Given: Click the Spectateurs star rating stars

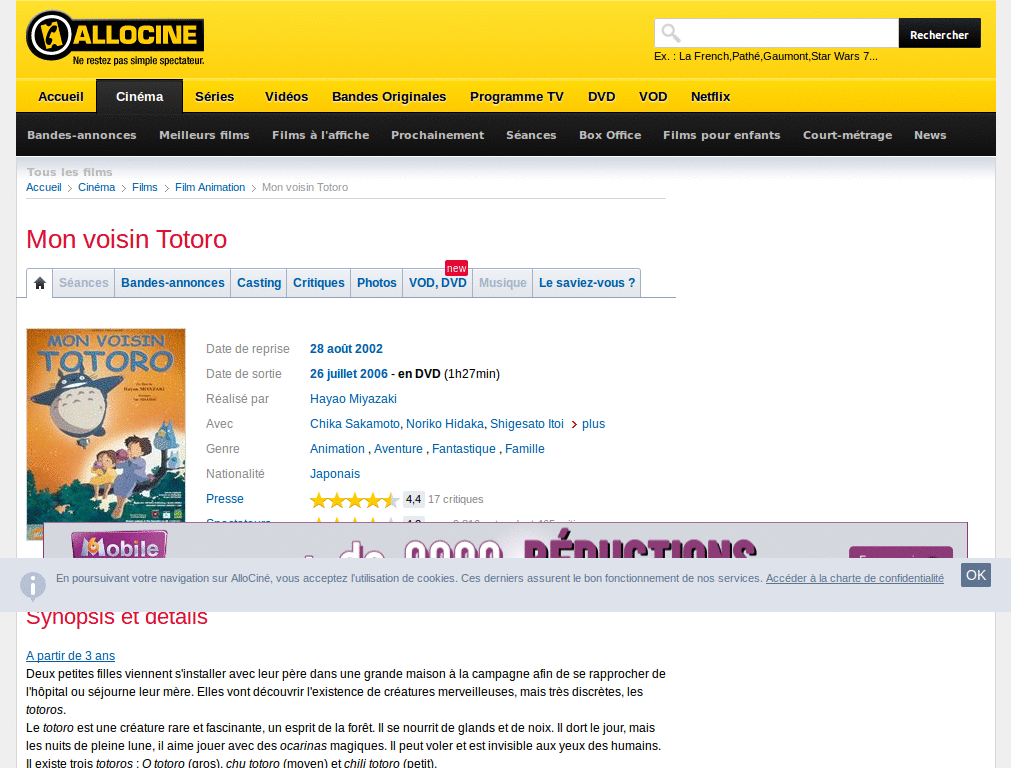Looking at the screenshot, I should point(355,523).
